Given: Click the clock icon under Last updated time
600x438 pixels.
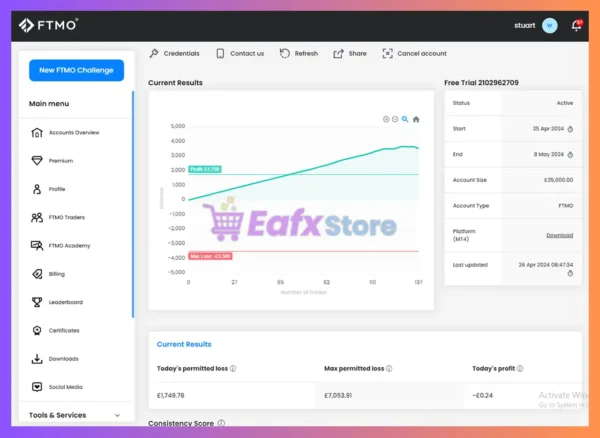Looking at the screenshot, I should tap(570, 273).
